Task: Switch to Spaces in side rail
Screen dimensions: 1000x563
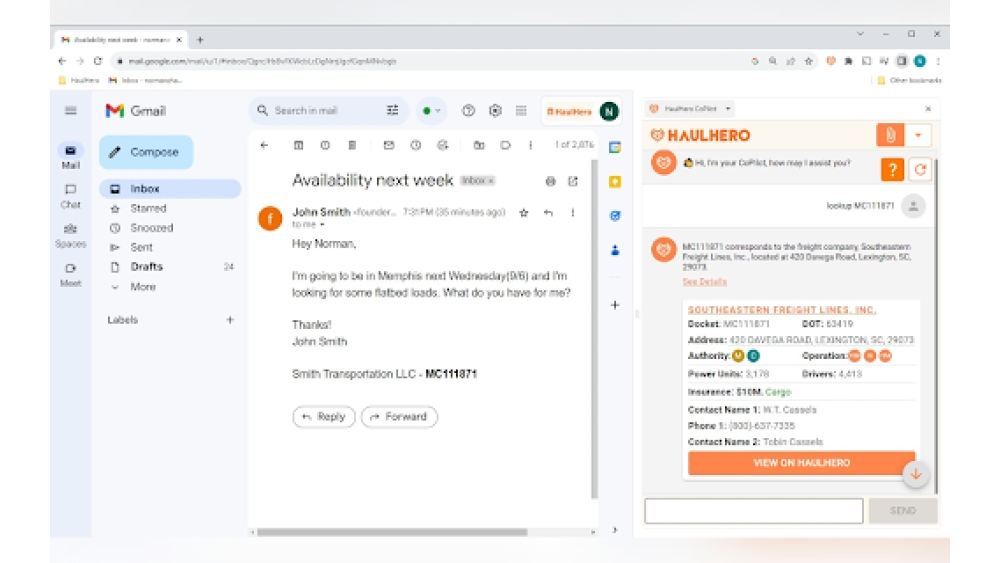Action: coord(70,235)
